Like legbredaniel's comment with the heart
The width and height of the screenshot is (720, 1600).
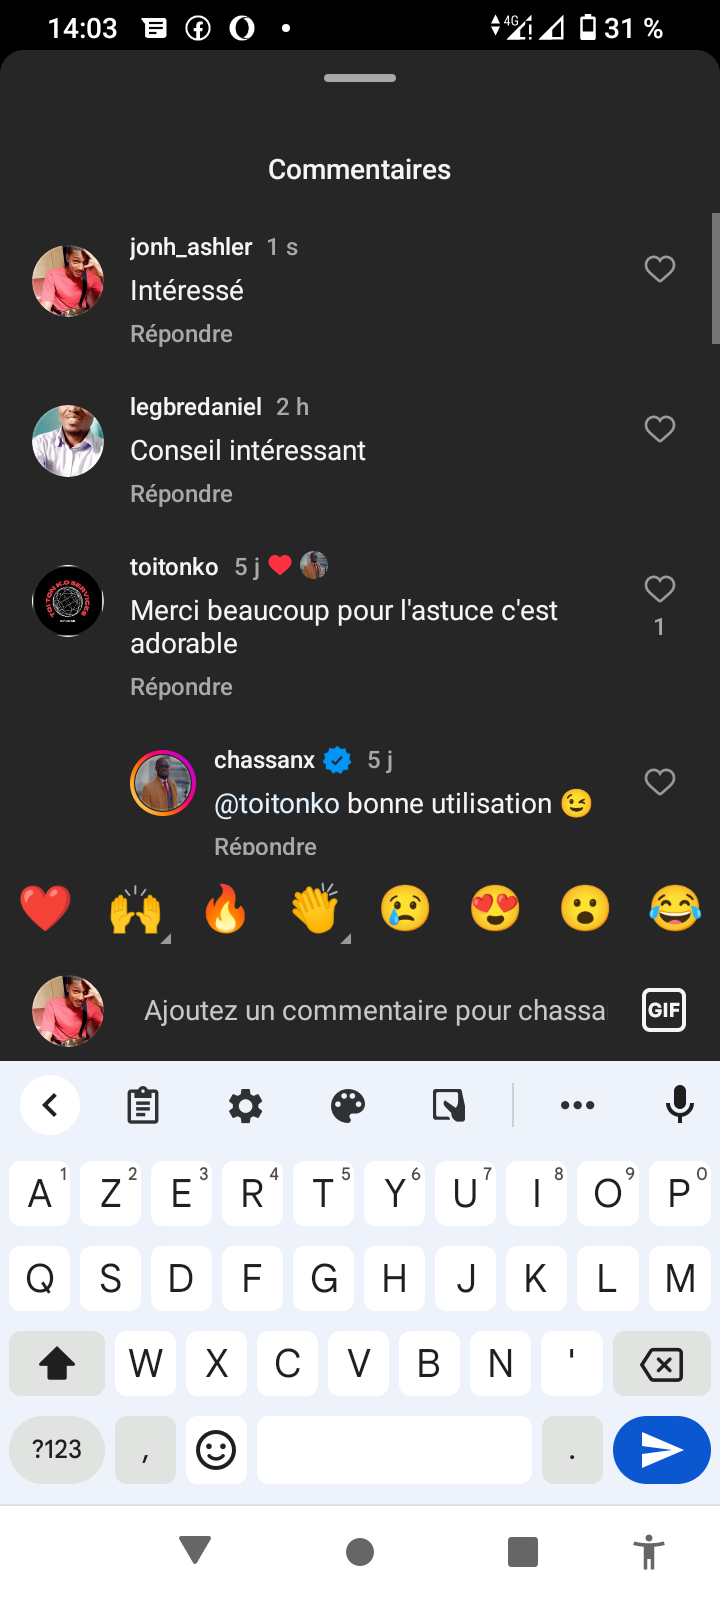pyautogui.click(x=659, y=429)
